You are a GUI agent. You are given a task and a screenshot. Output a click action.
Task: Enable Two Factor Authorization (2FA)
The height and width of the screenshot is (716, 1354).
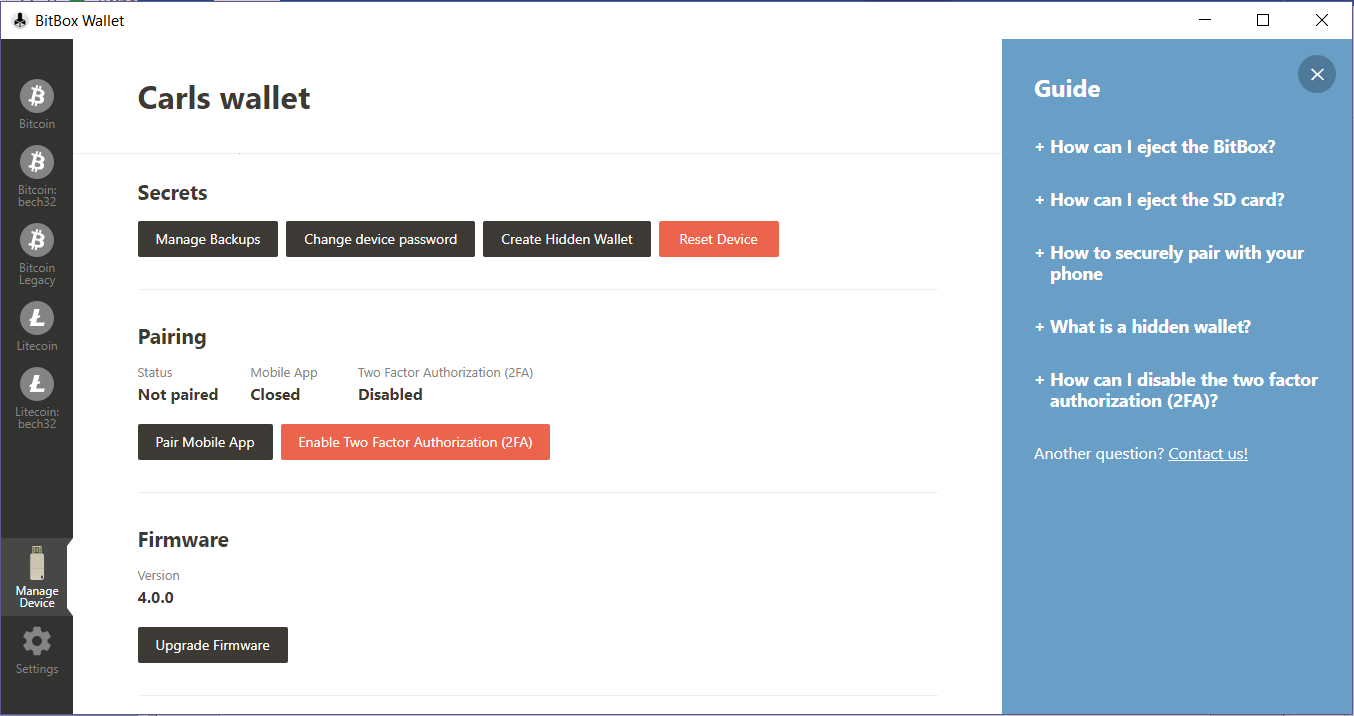pyautogui.click(x=415, y=442)
